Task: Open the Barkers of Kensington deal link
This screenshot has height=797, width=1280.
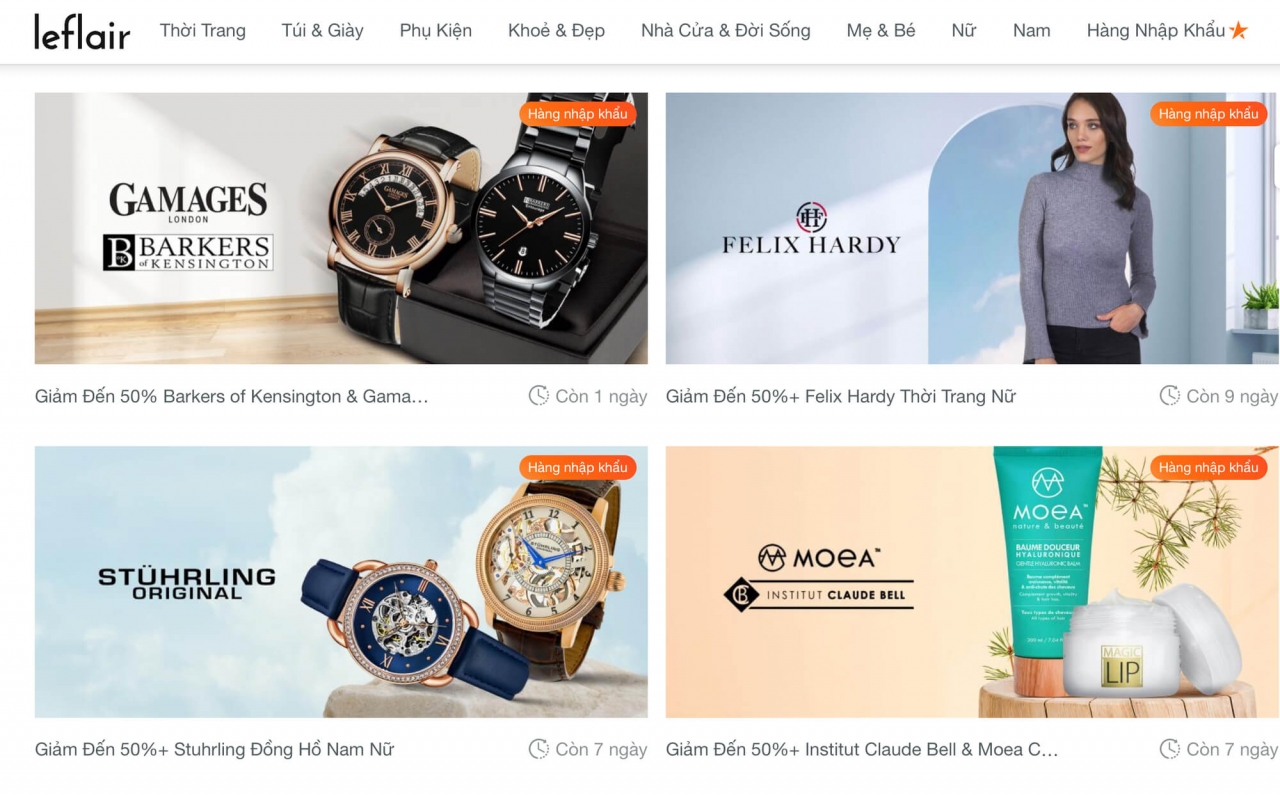Action: [x=232, y=396]
